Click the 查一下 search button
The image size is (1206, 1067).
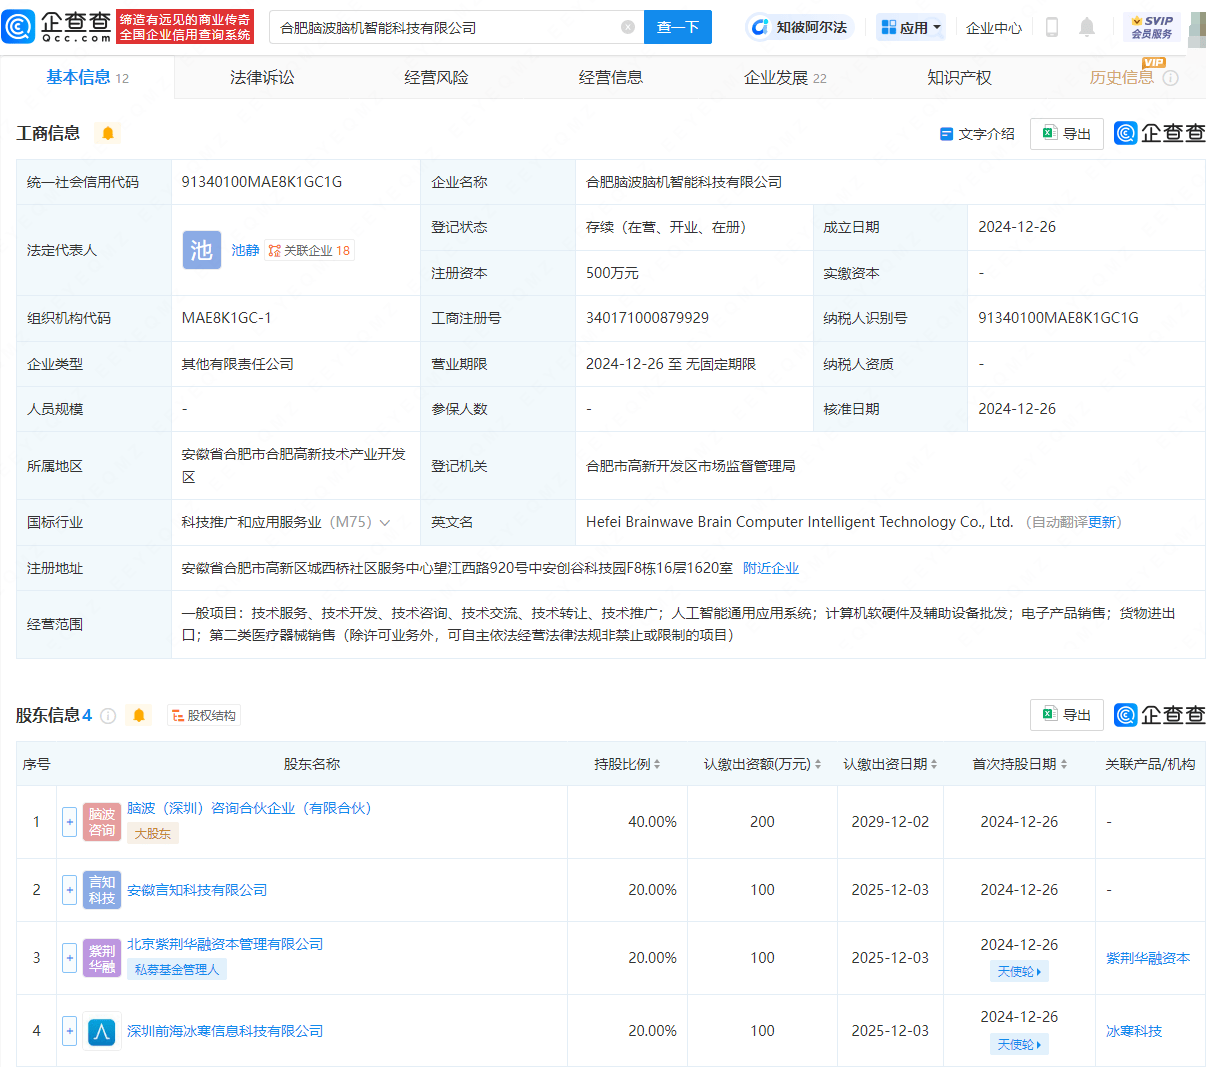678,27
